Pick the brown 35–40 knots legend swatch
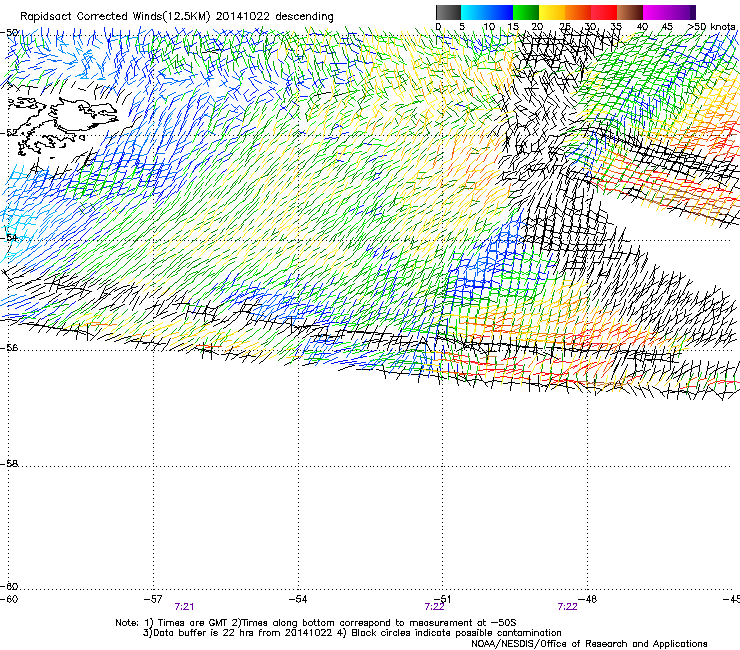 point(630,12)
